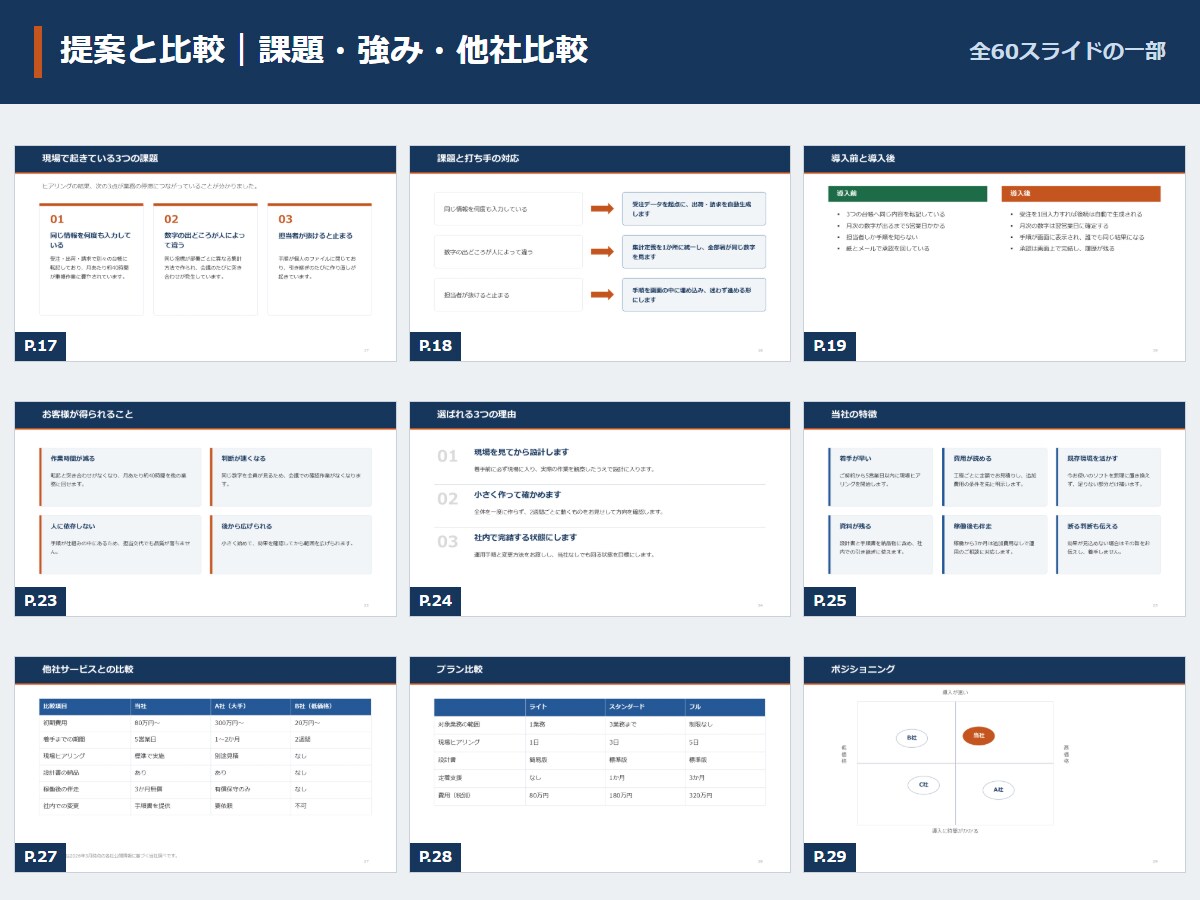
Task: Click the 03 card 担当者が抜けると止まる
Action: (x=319, y=259)
